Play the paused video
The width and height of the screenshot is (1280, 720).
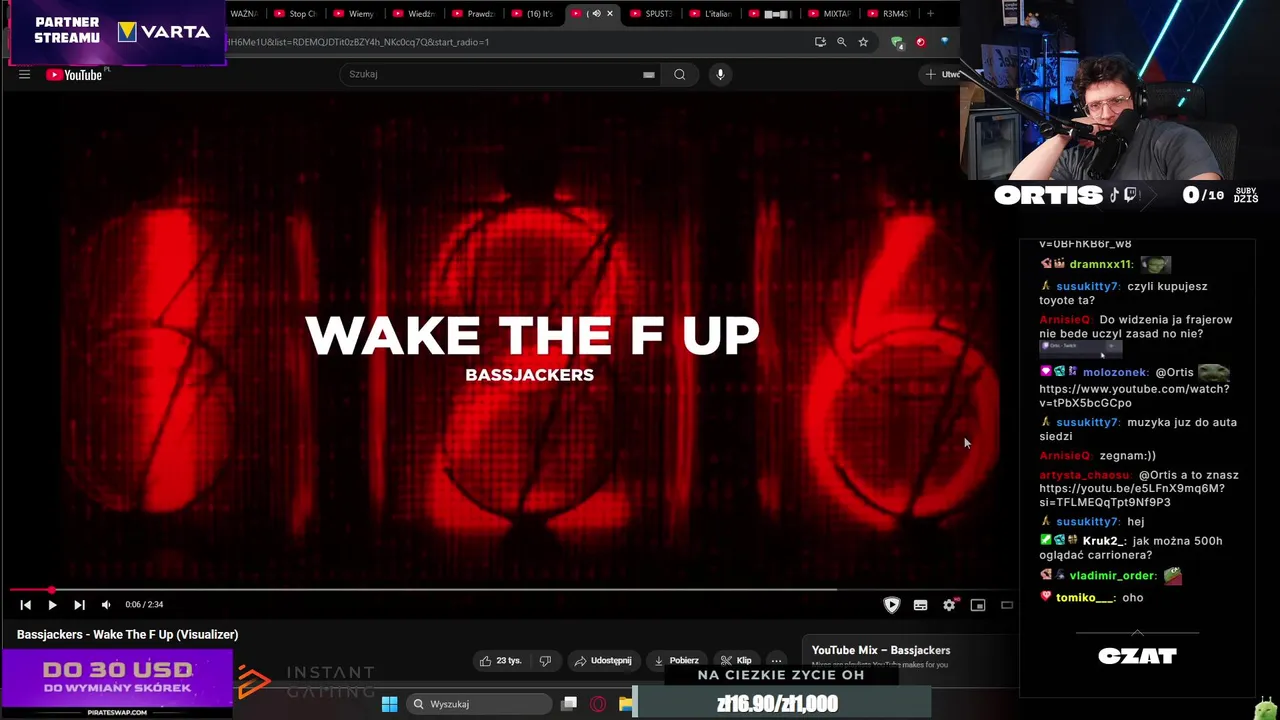[52, 604]
